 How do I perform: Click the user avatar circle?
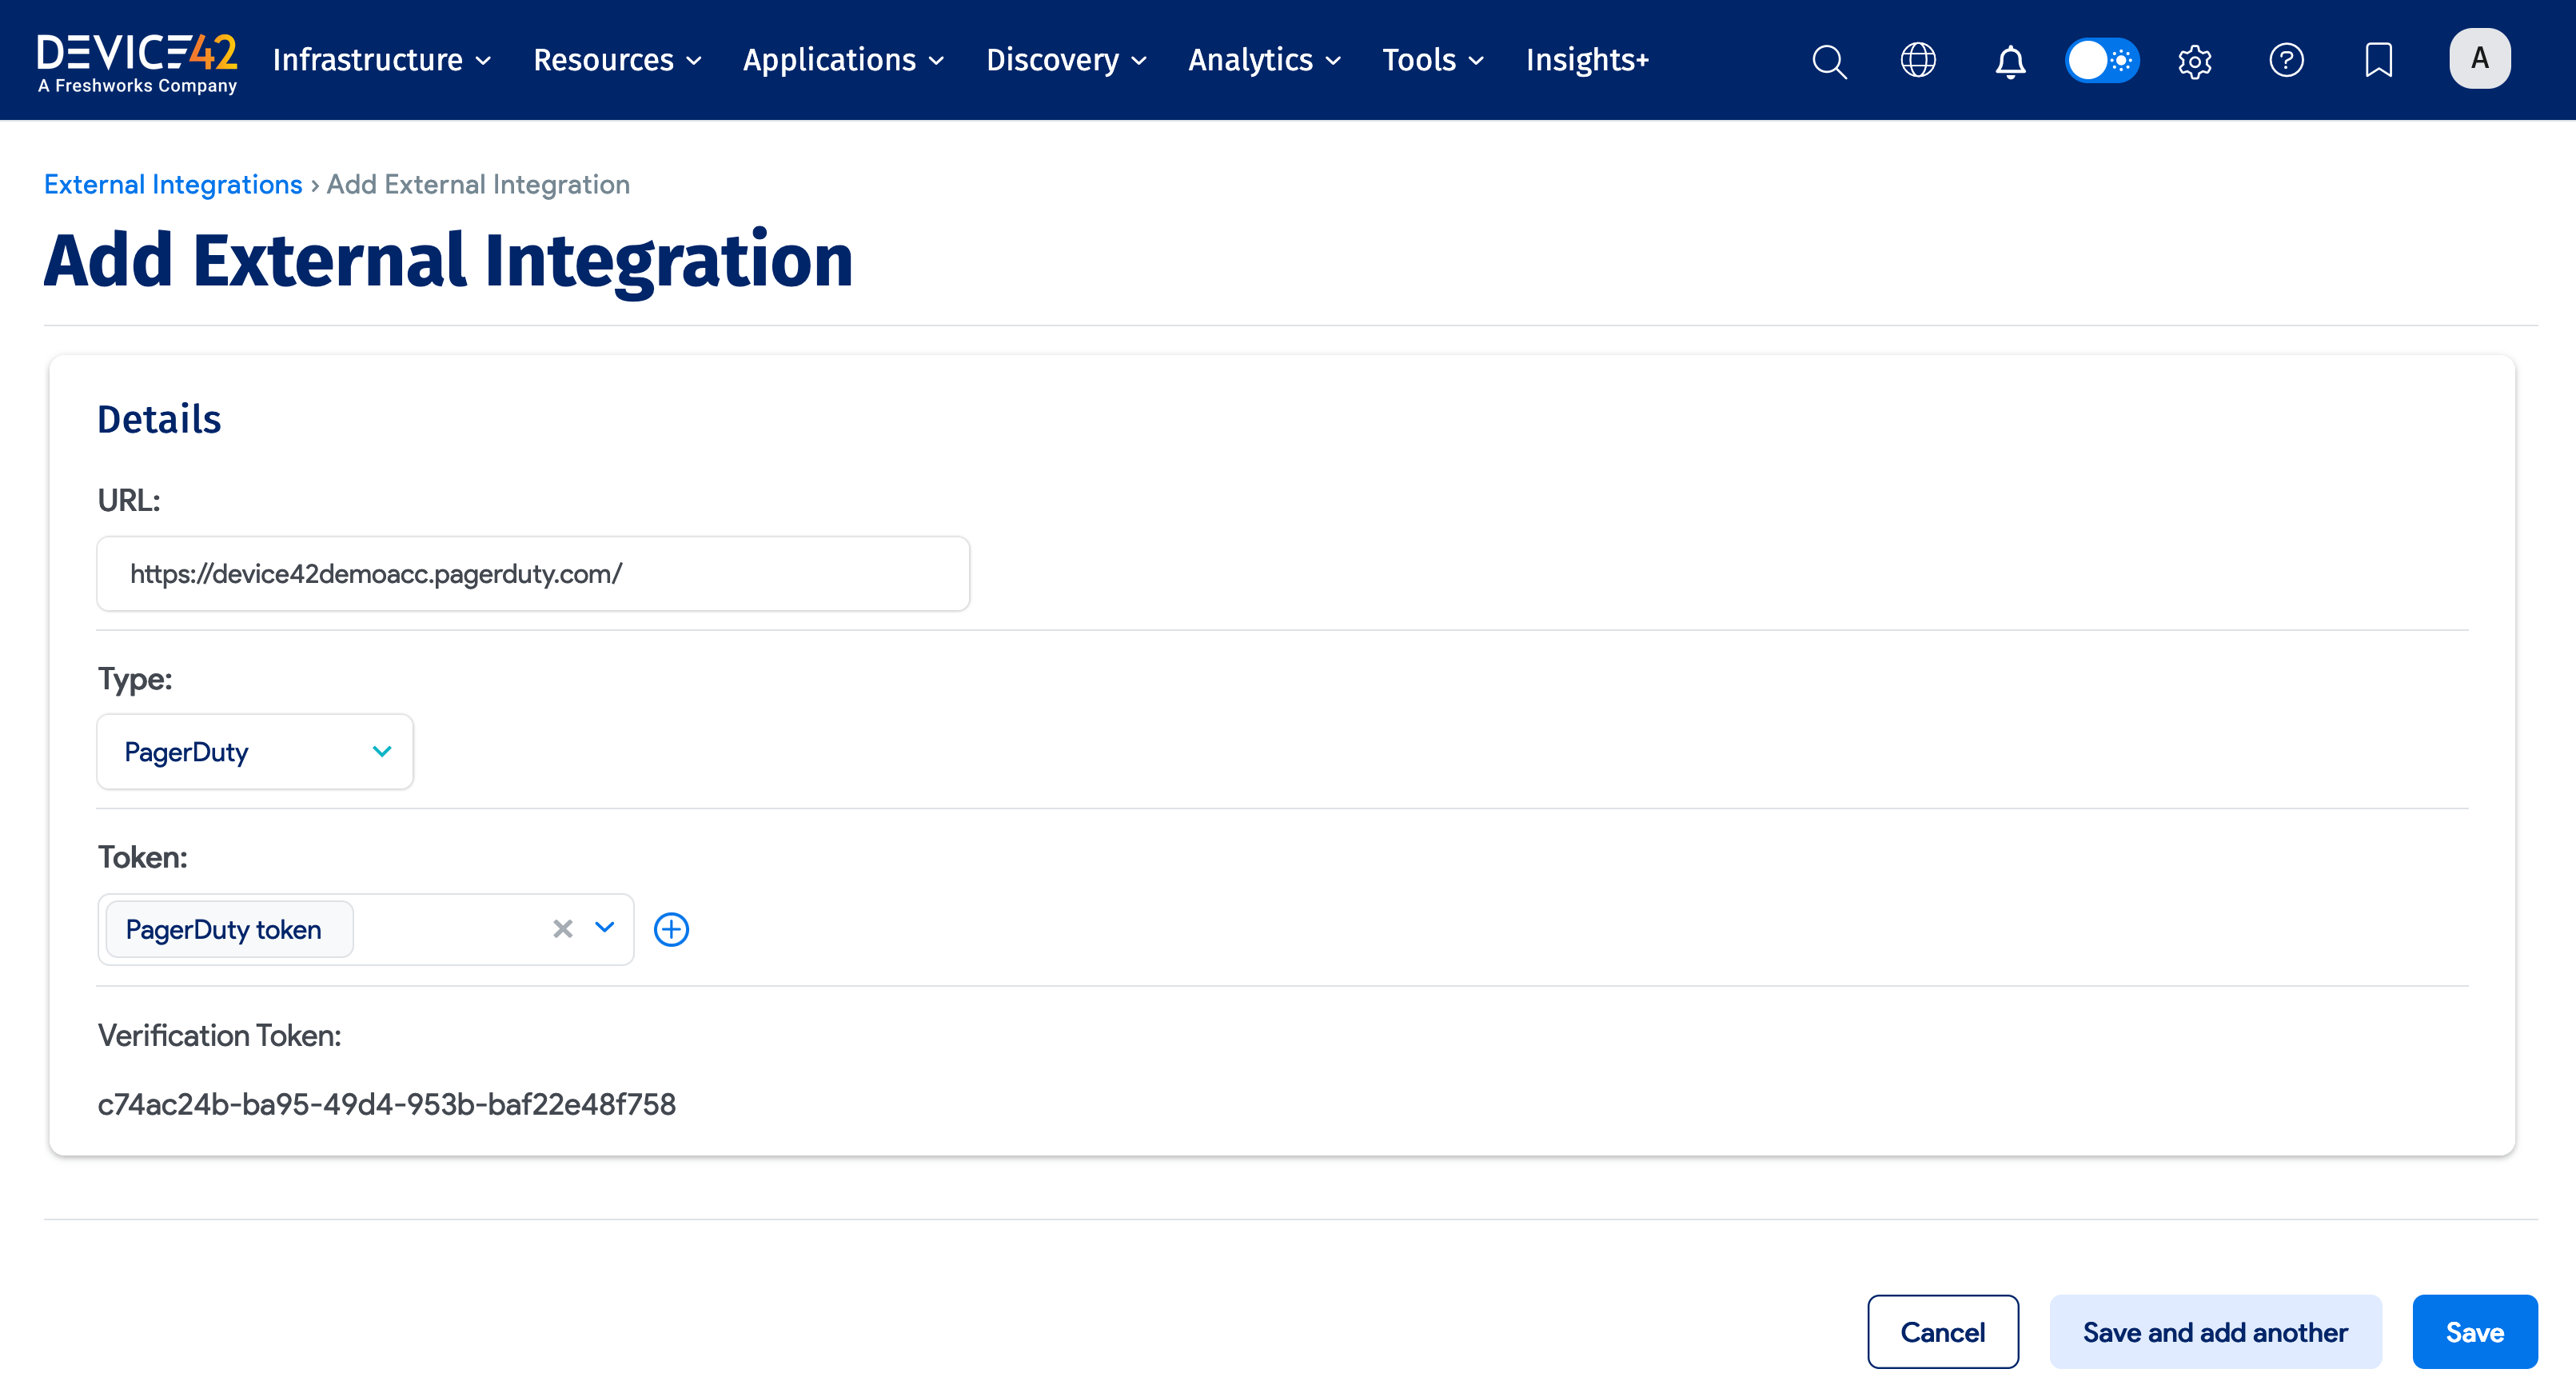pyautogui.click(x=2480, y=58)
